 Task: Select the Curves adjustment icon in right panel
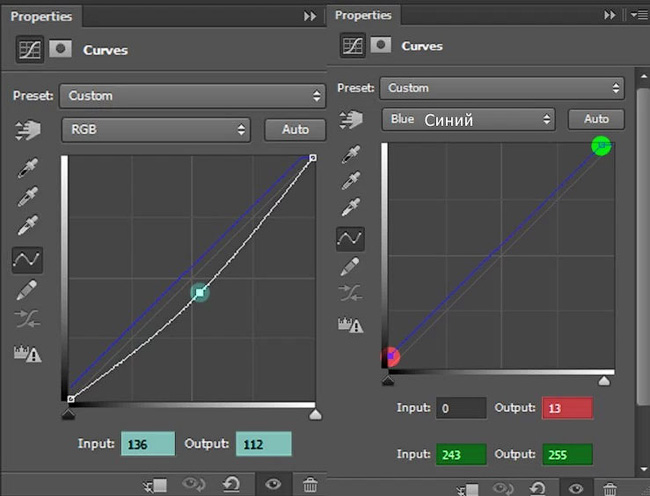click(x=353, y=45)
